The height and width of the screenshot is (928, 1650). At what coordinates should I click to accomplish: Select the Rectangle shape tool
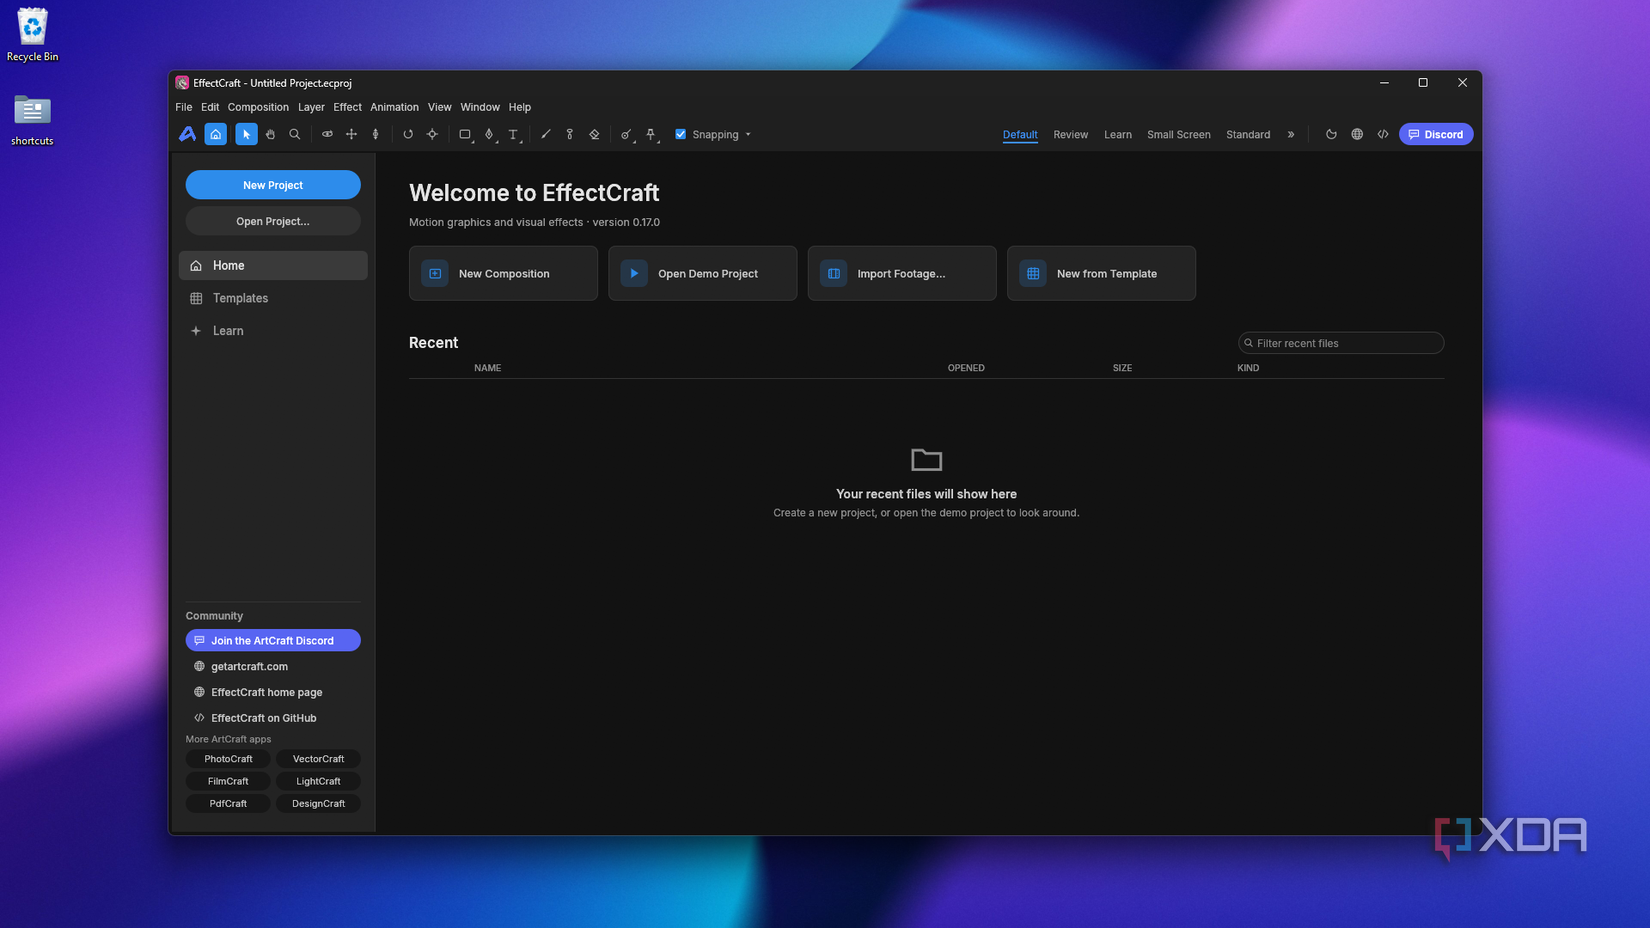(x=465, y=134)
